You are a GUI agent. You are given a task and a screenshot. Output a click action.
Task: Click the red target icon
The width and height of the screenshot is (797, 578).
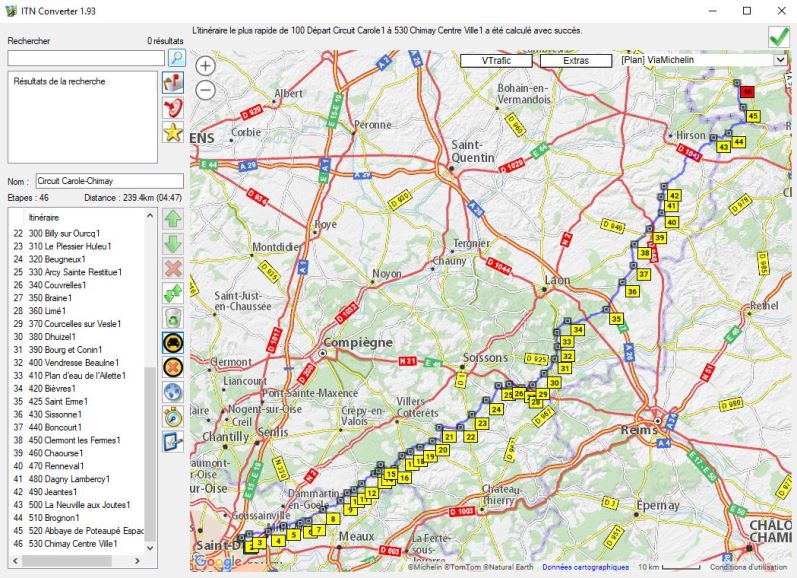point(173,107)
